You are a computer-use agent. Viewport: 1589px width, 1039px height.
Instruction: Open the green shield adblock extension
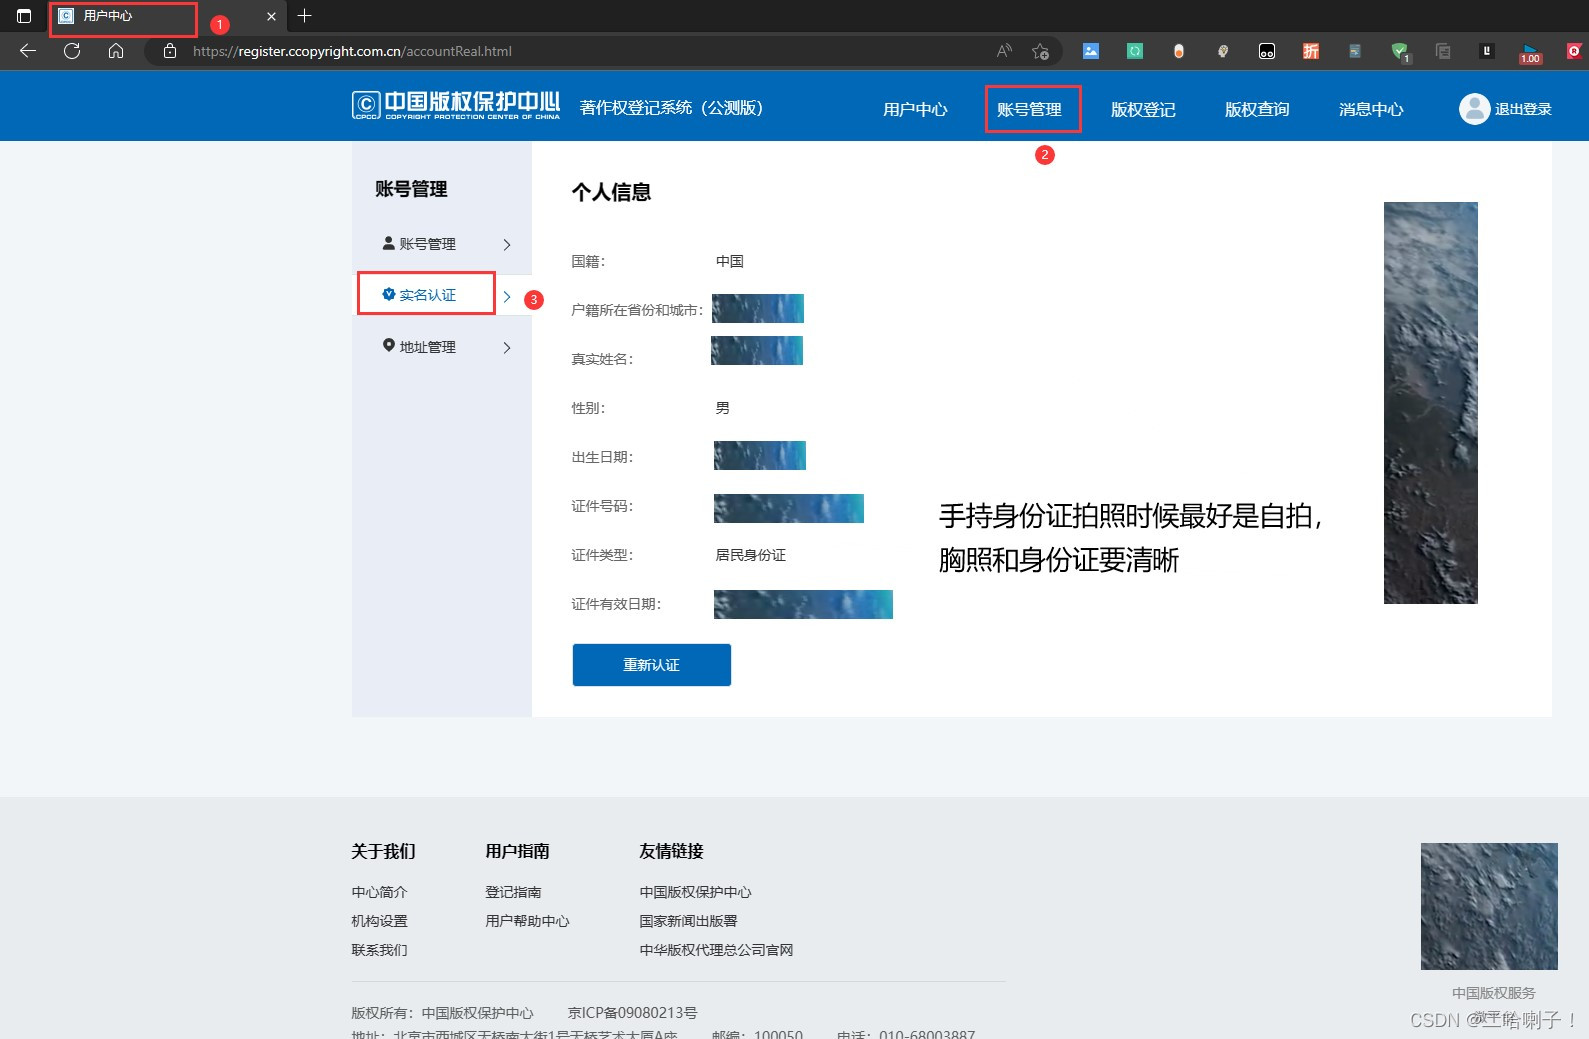[x=1400, y=52]
